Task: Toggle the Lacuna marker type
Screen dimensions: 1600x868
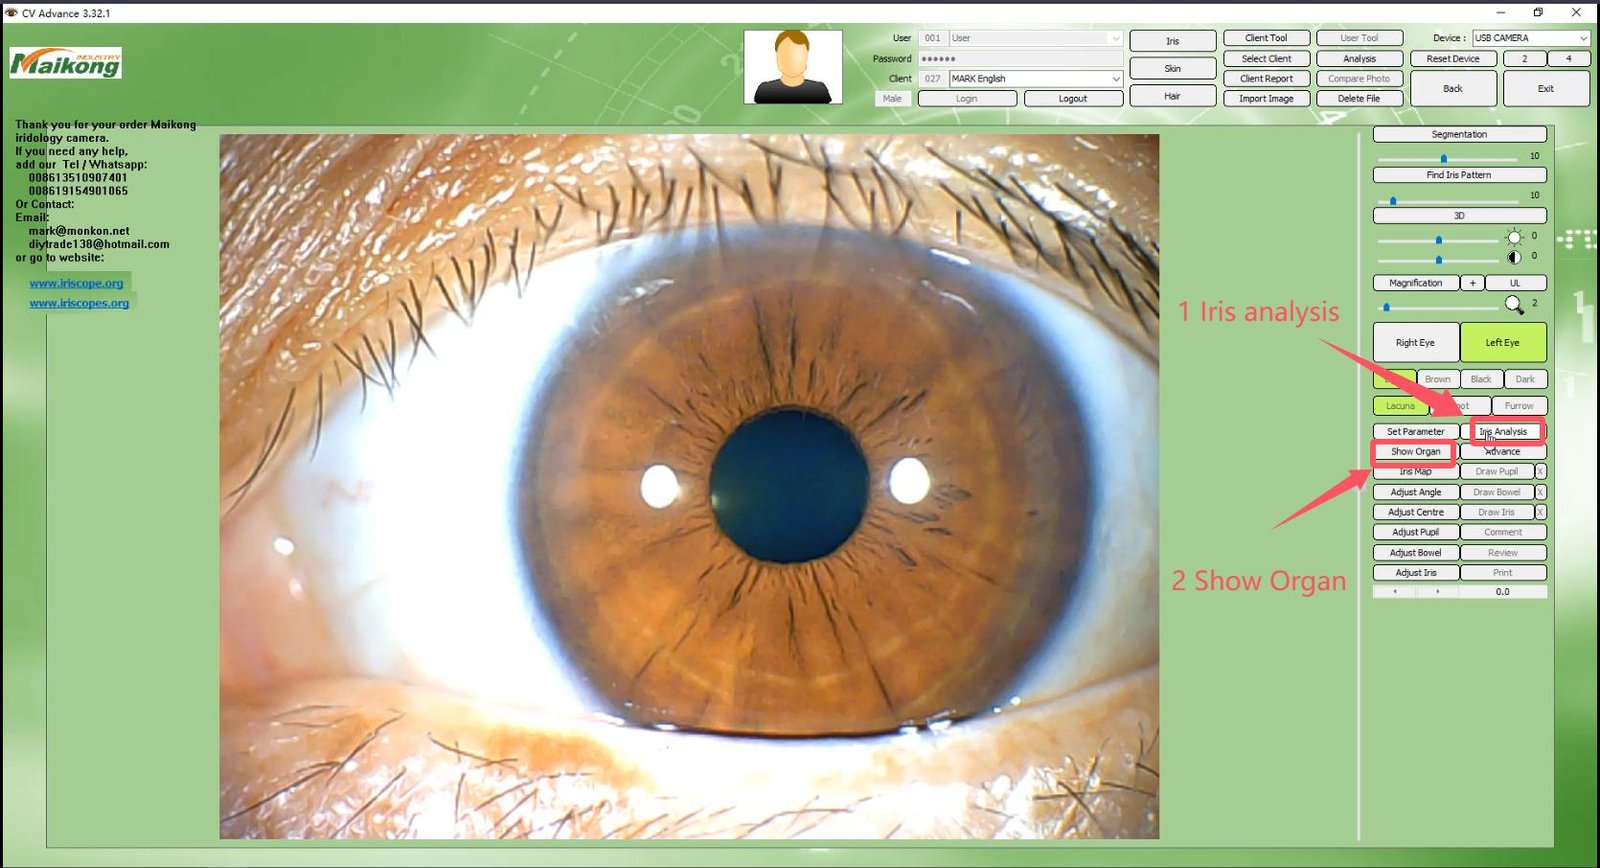Action: point(1400,406)
